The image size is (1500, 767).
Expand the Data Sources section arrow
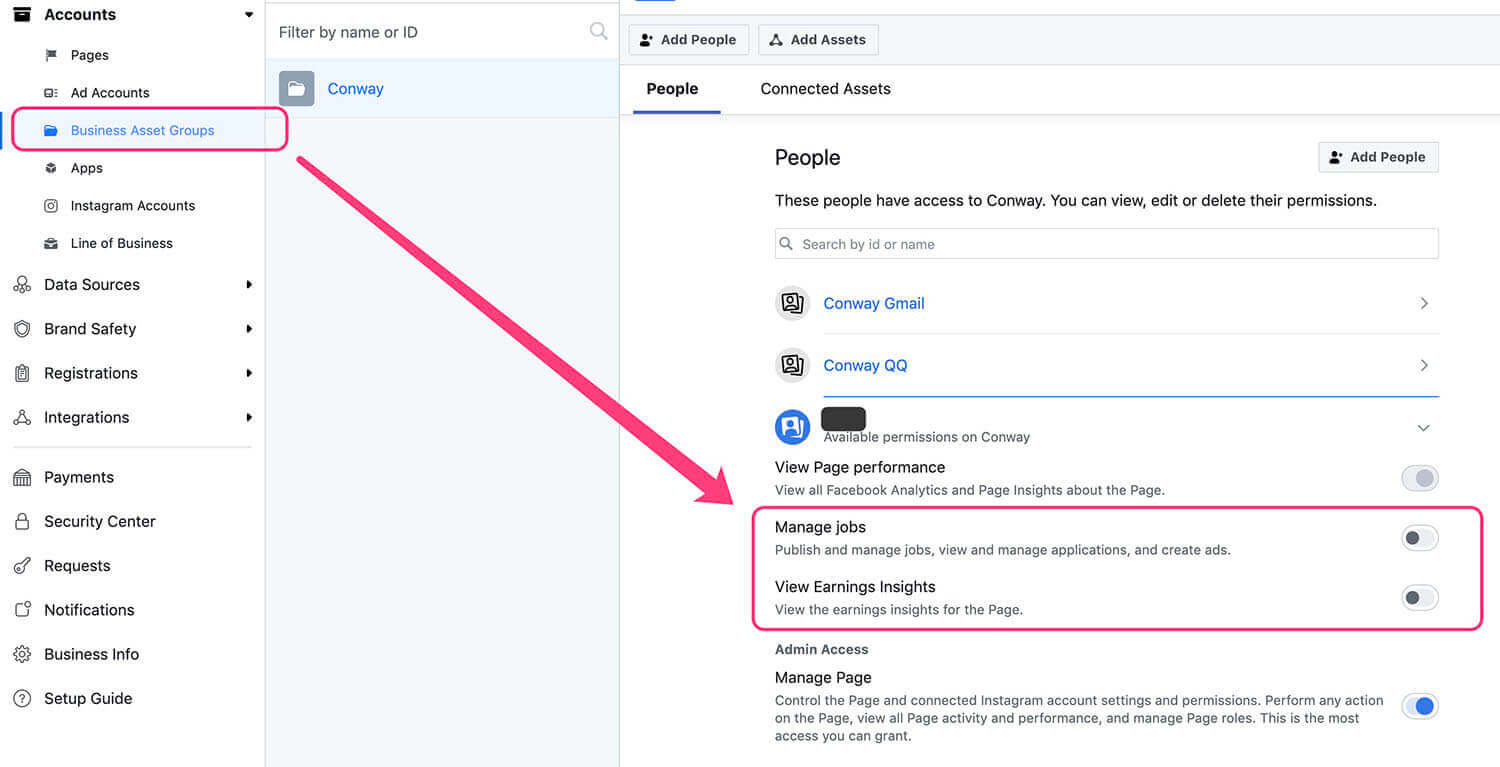click(x=249, y=285)
